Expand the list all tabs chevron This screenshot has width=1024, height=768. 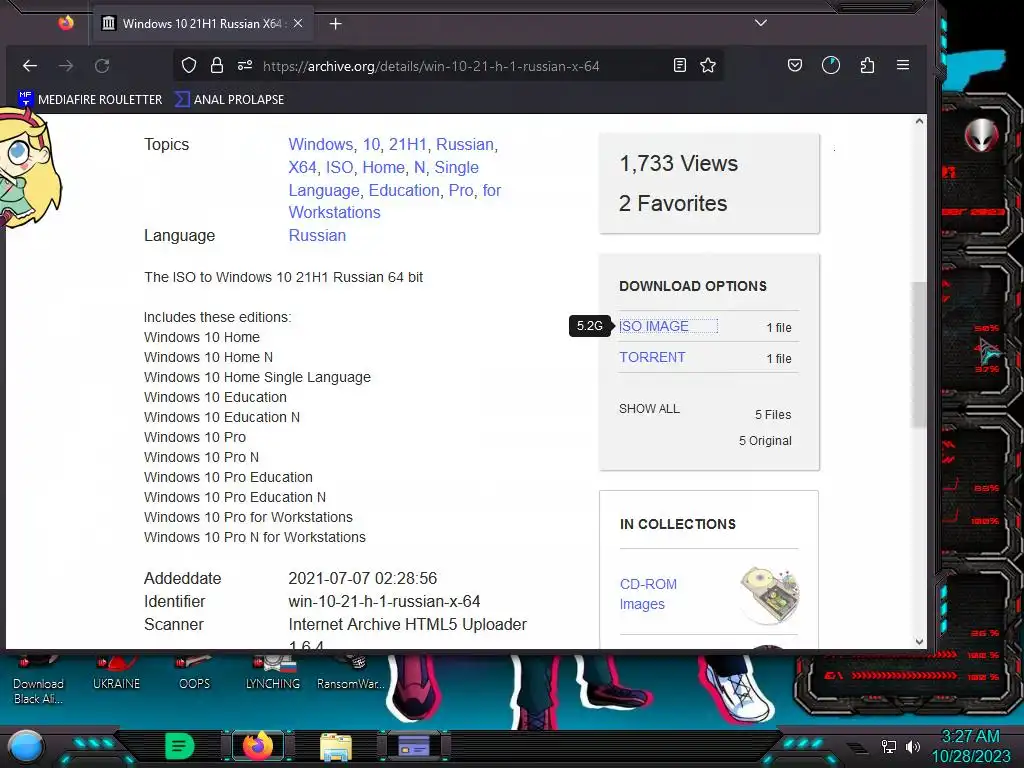[760, 23]
